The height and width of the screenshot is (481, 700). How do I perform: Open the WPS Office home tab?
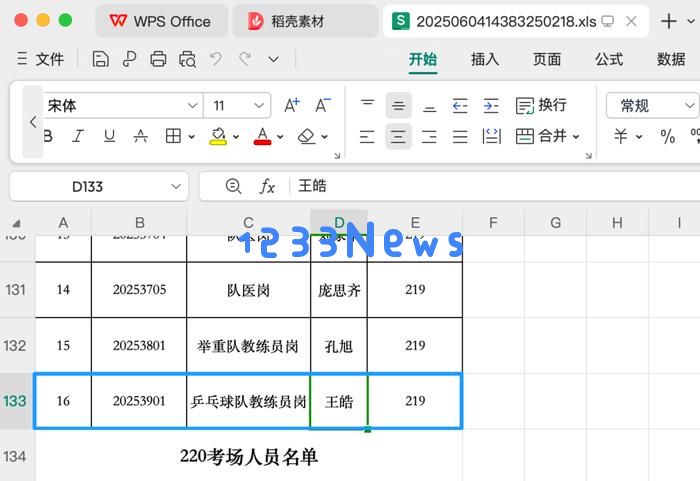(162, 21)
